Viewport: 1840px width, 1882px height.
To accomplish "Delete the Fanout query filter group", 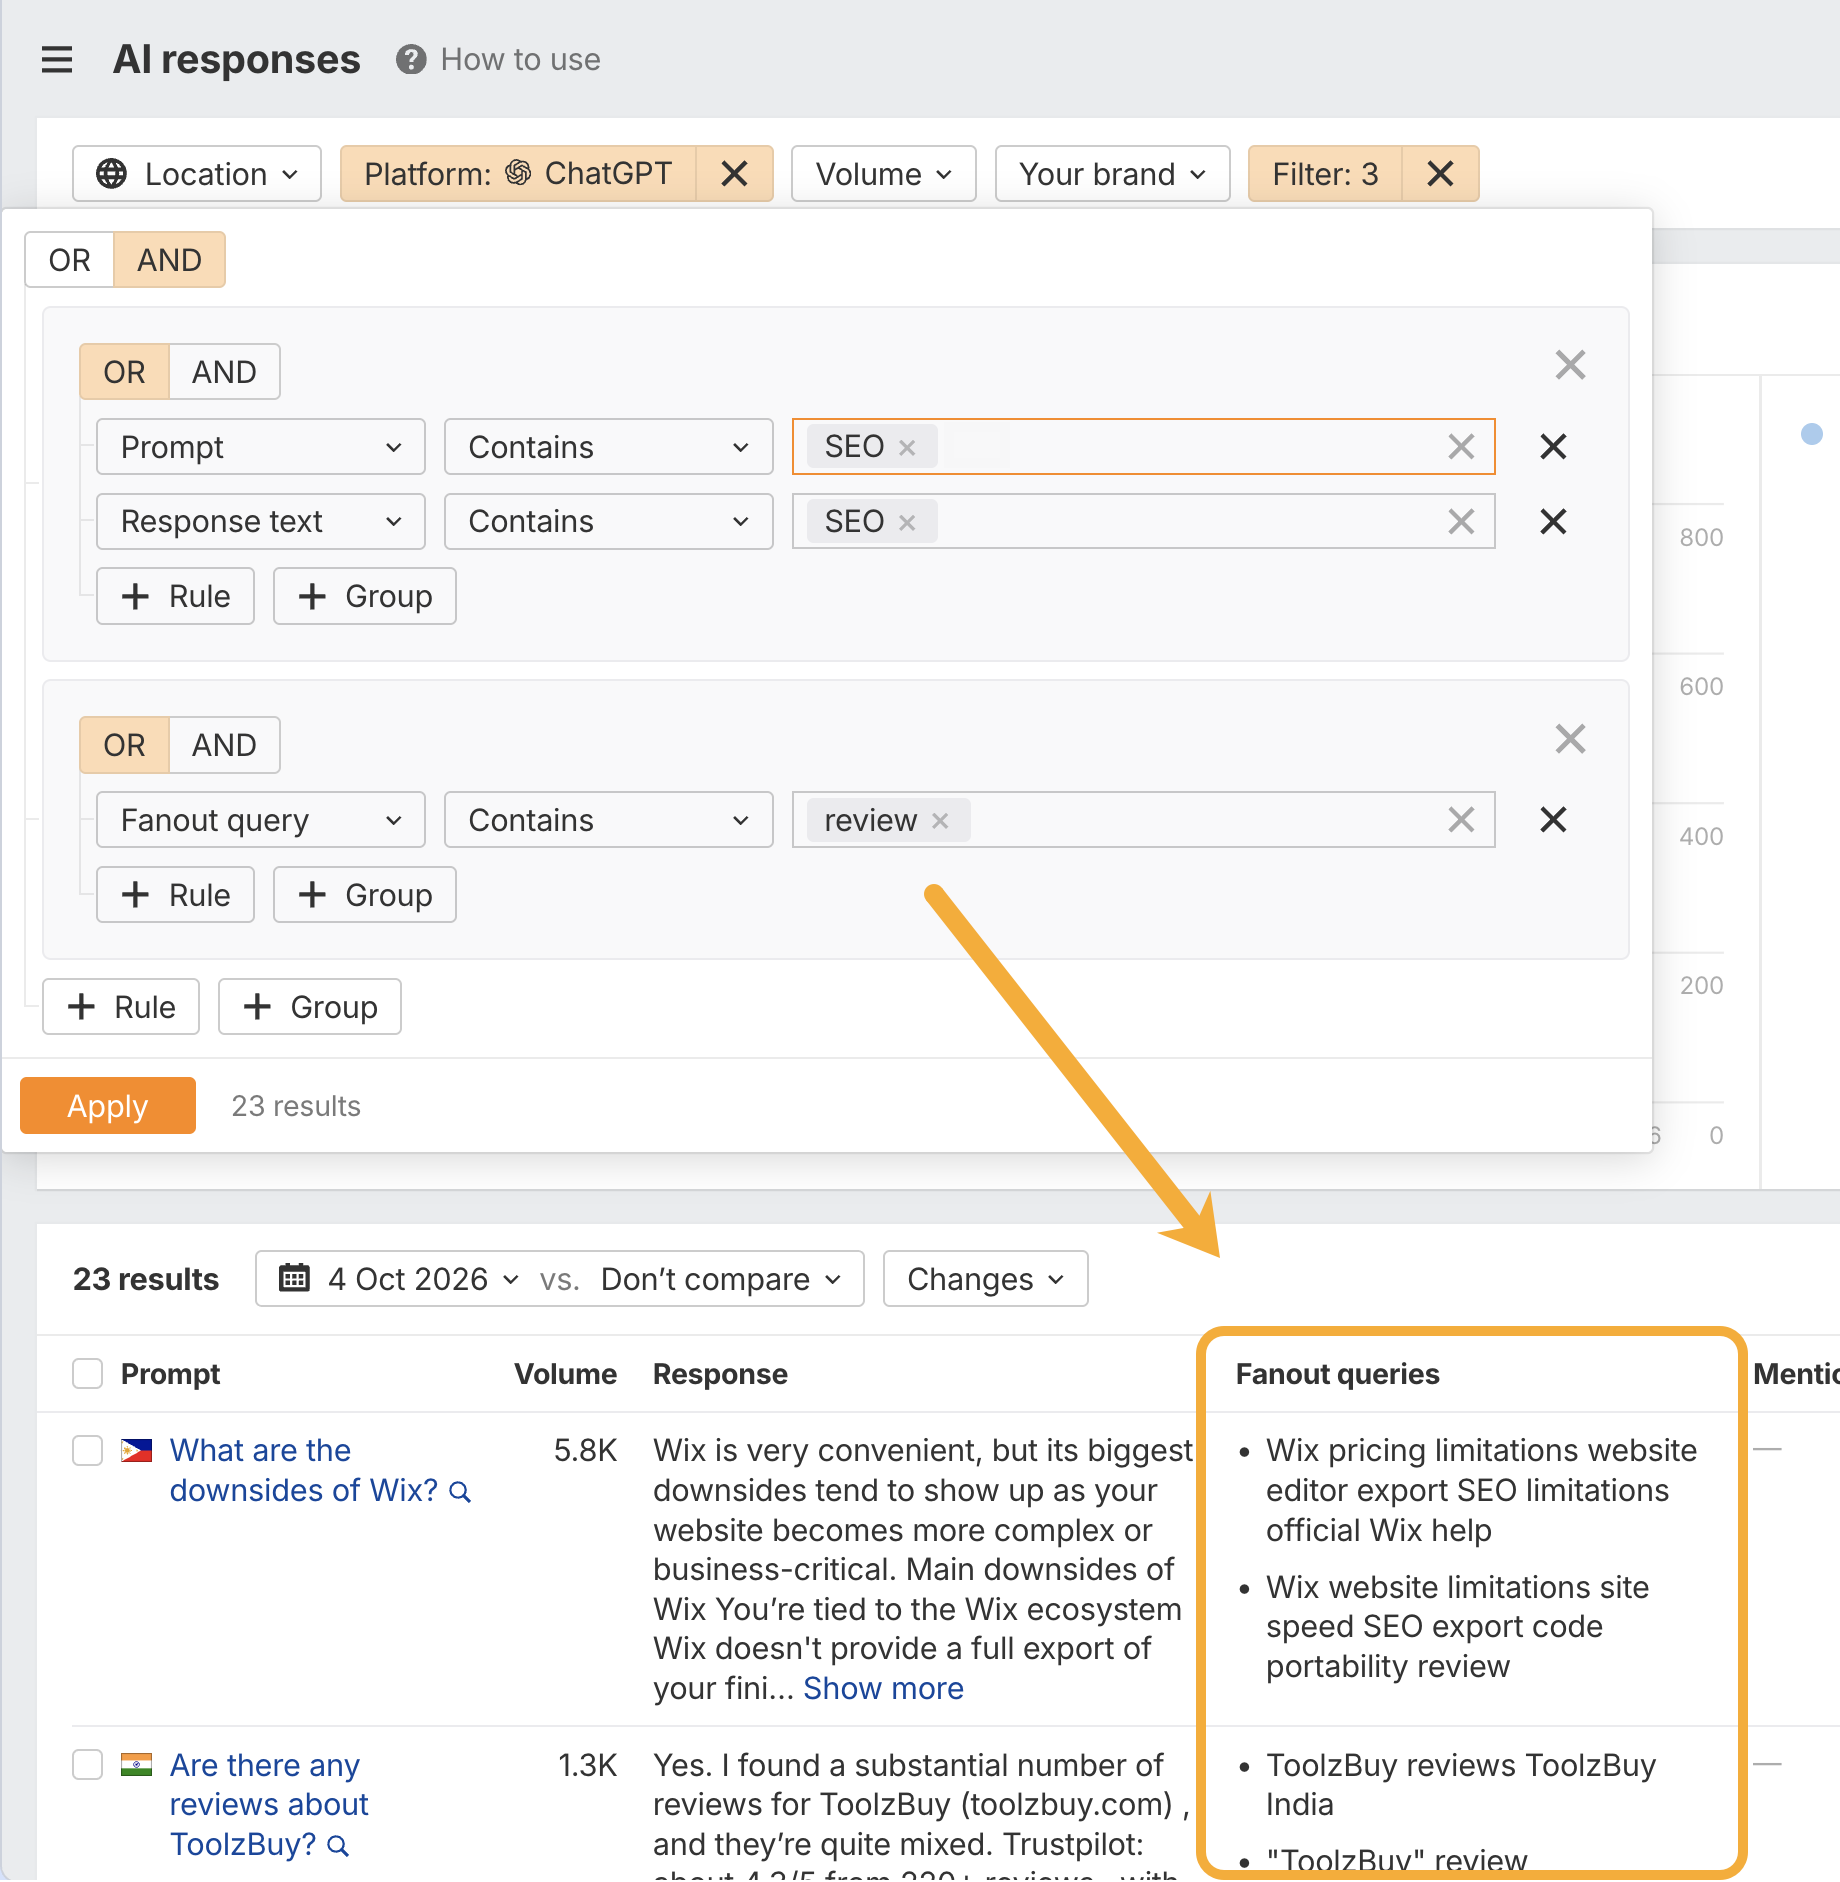I will 1571,739.
